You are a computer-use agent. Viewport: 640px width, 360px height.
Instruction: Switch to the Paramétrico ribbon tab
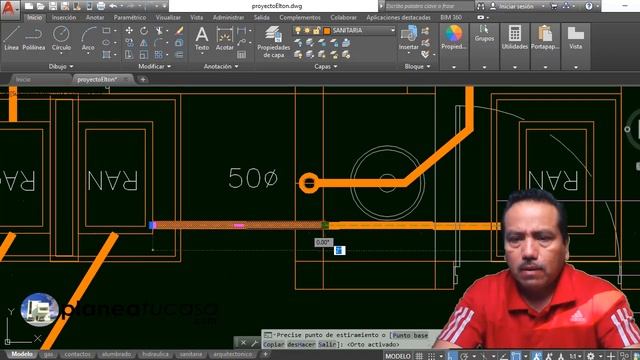pyautogui.click(x=130, y=18)
